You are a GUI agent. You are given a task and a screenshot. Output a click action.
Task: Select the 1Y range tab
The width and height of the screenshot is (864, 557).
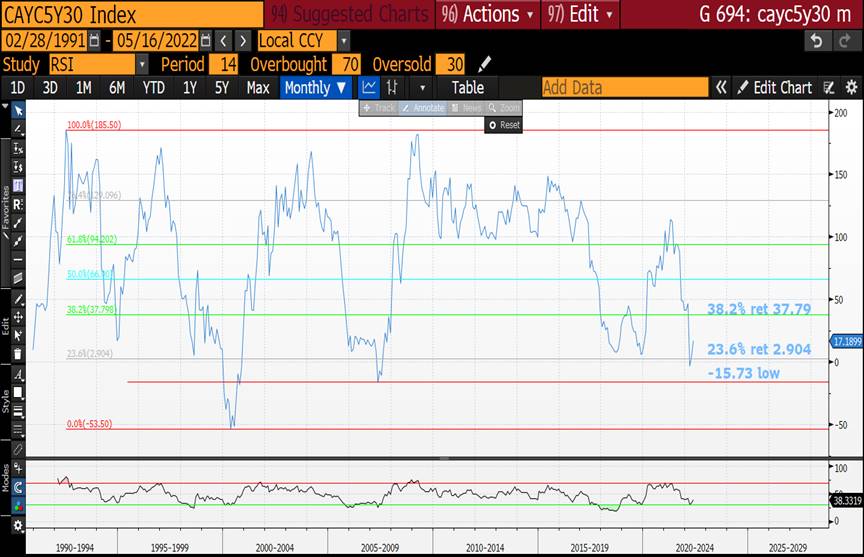point(190,88)
